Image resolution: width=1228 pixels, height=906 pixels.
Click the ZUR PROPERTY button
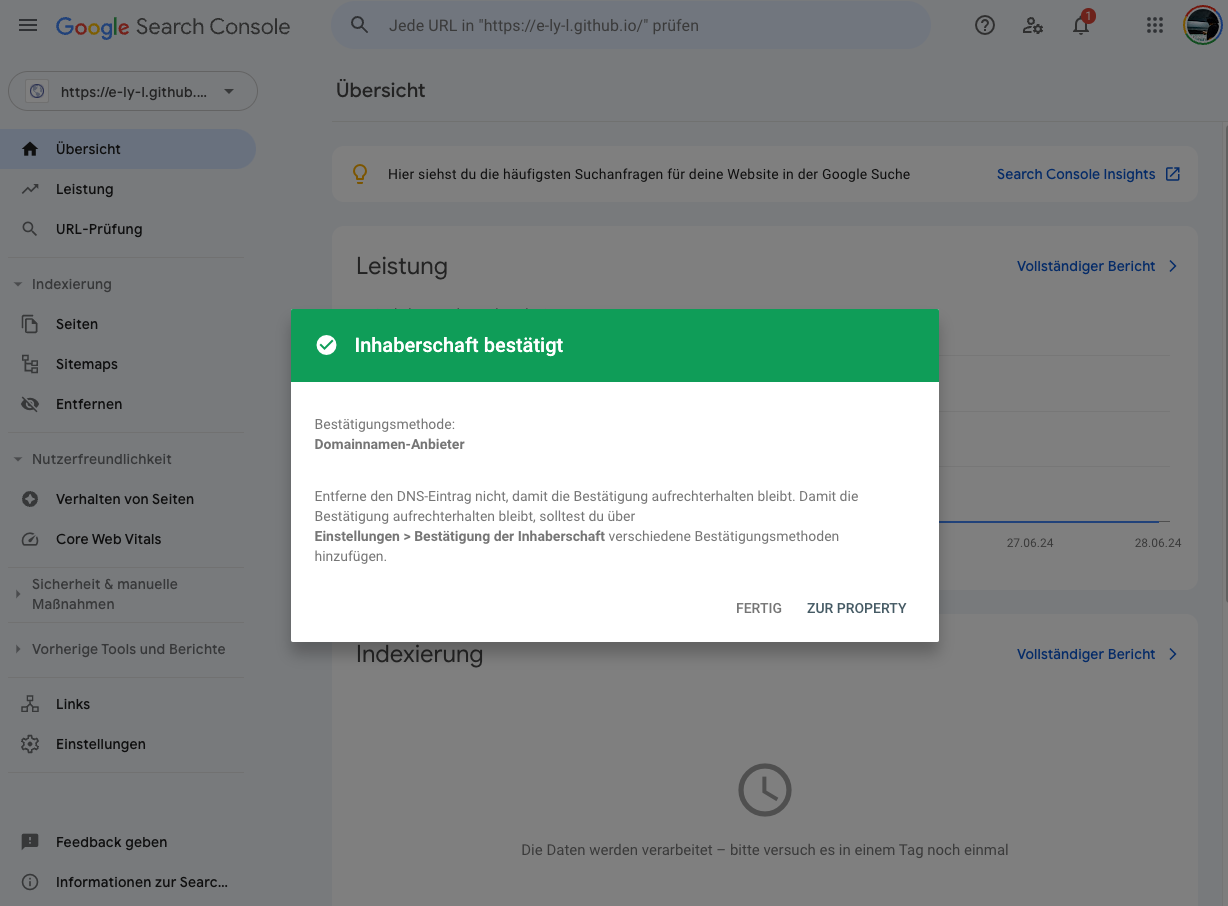[856, 608]
